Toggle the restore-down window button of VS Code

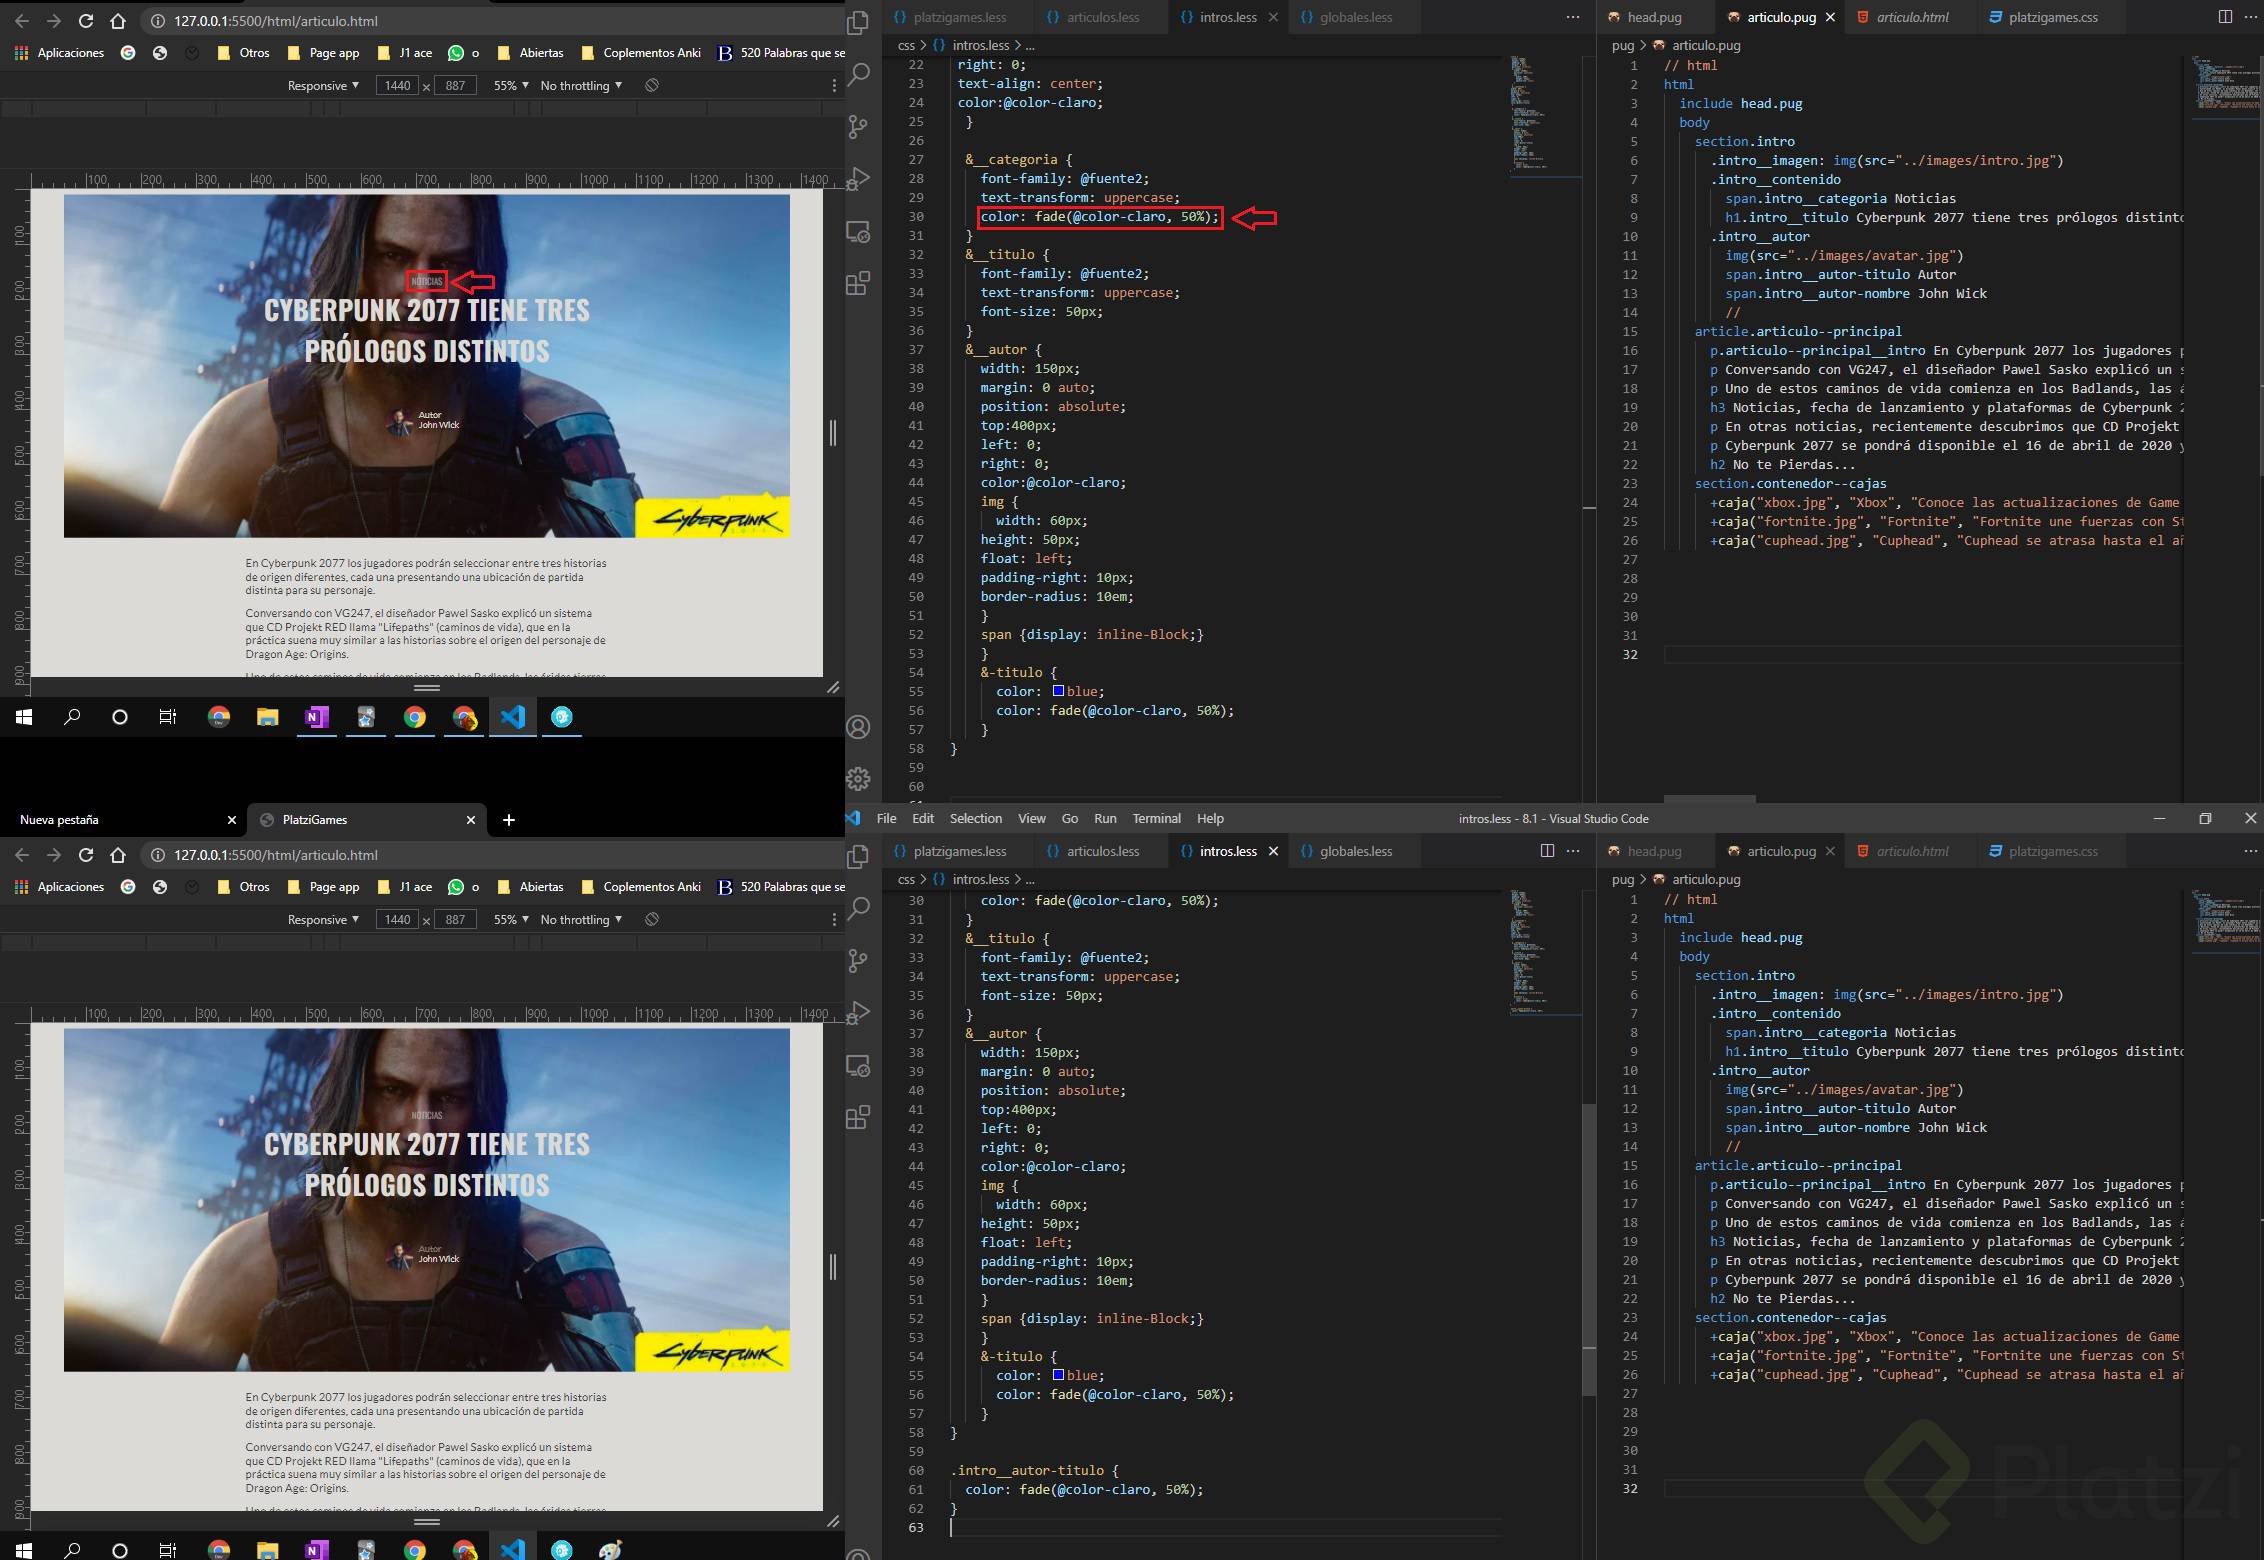tap(2205, 818)
